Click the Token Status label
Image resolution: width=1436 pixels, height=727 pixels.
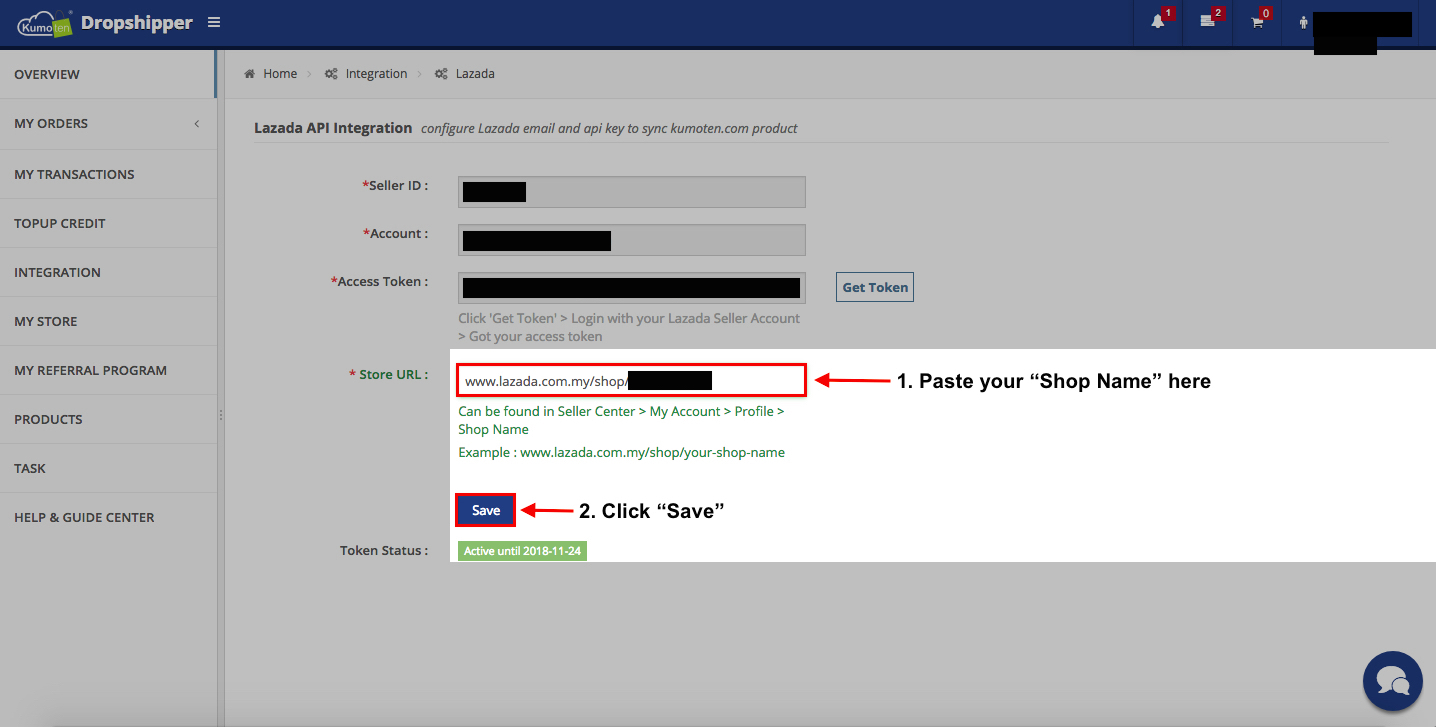384,550
